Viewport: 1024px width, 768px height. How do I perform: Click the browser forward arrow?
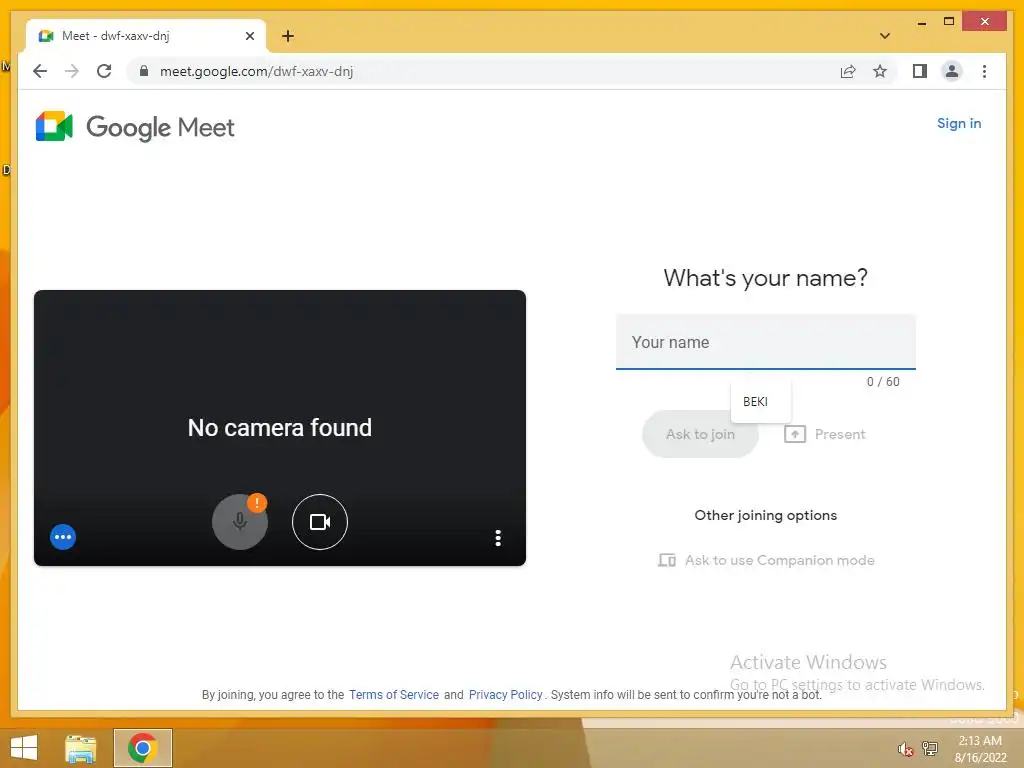(x=72, y=71)
